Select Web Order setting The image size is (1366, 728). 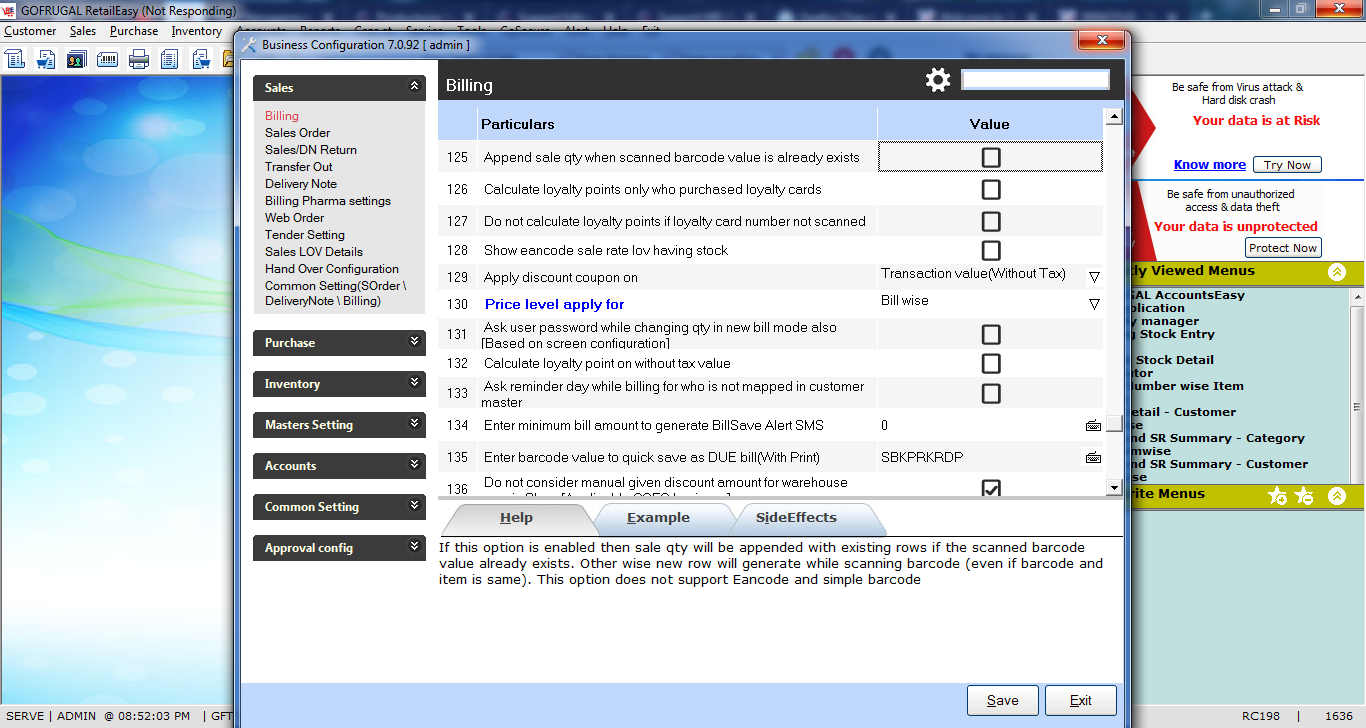click(x=295, y=218)
